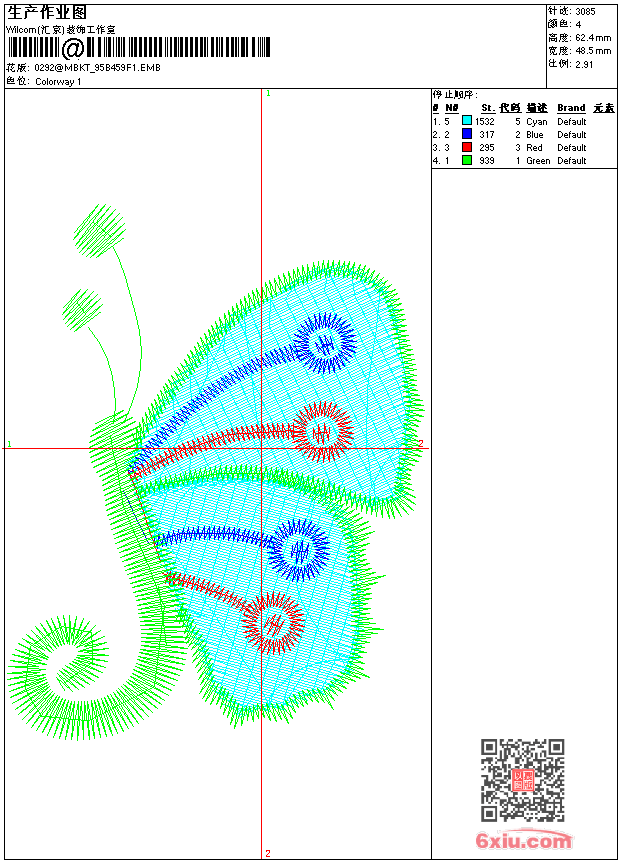Click the red color swatch in row 3
The image size is (620, 860).
point(467,147)
